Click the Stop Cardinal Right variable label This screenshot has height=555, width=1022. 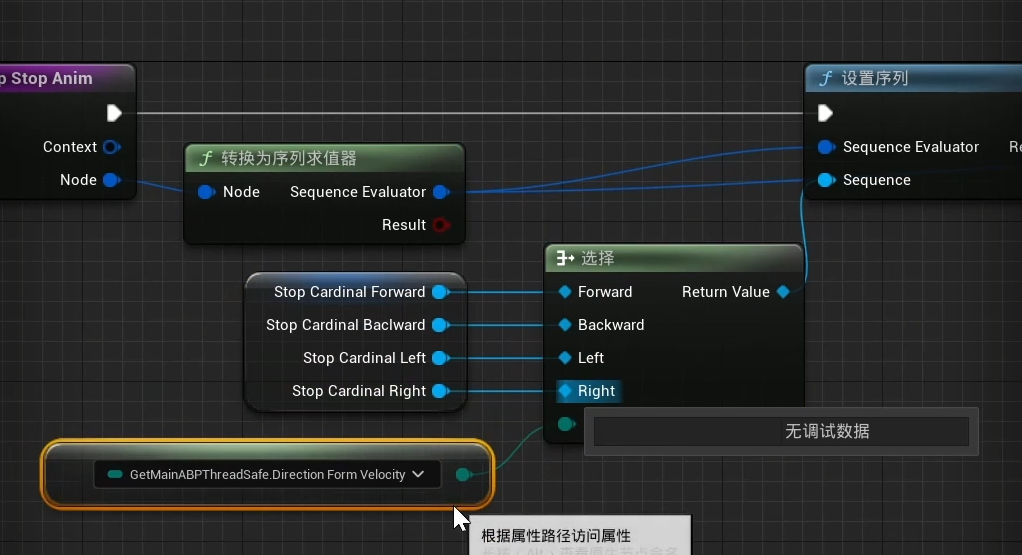(x=358, y=391)
